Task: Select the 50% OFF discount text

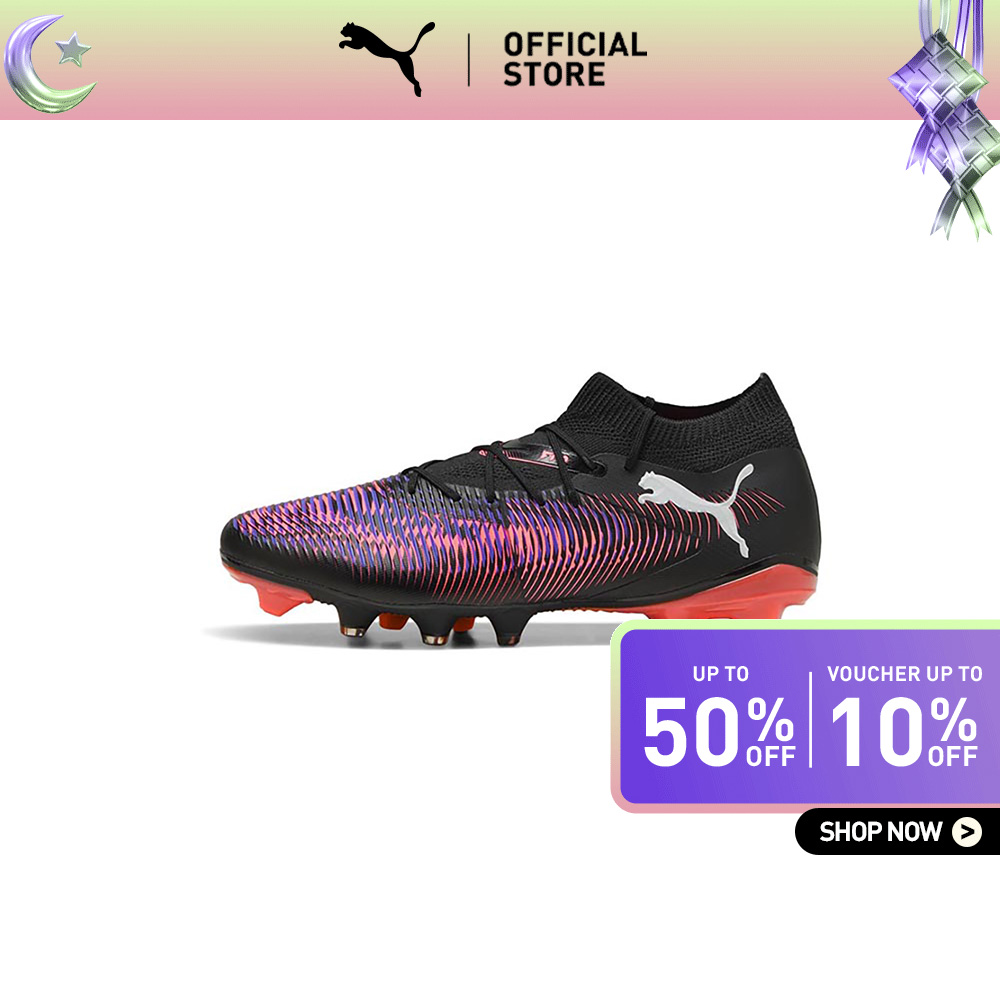Action: [719, 732]
